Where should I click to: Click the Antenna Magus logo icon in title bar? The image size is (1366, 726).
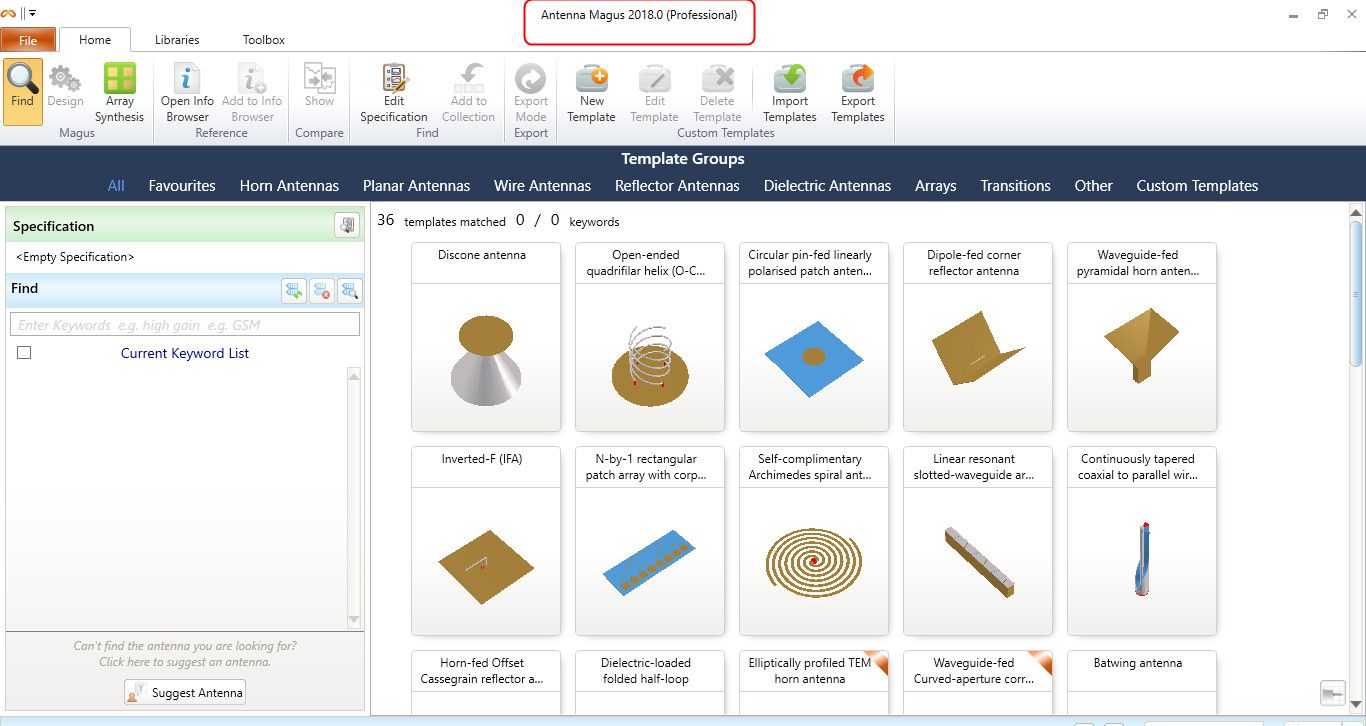coord(8,13)
